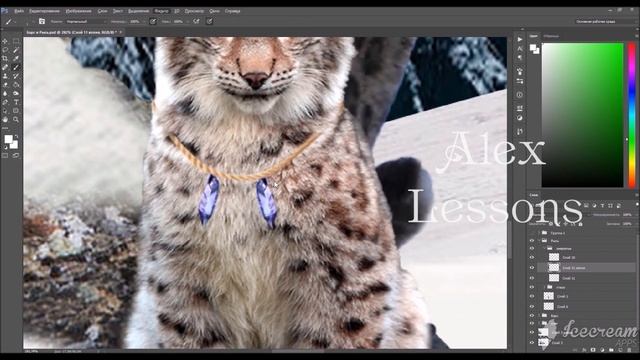Open the Character panel icon
Viewport: 640px width, 360px height.
[x=520, y=49]
